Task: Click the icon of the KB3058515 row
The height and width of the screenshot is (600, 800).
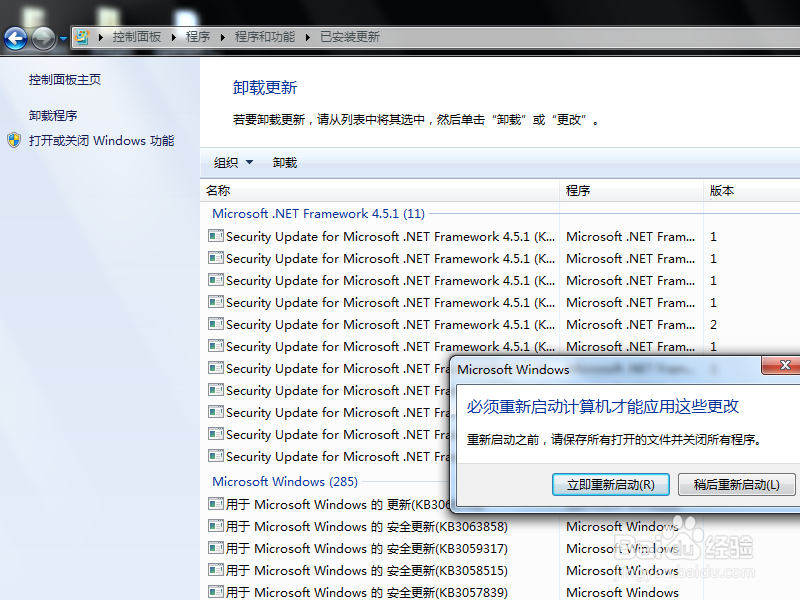Action: point(216,569)
